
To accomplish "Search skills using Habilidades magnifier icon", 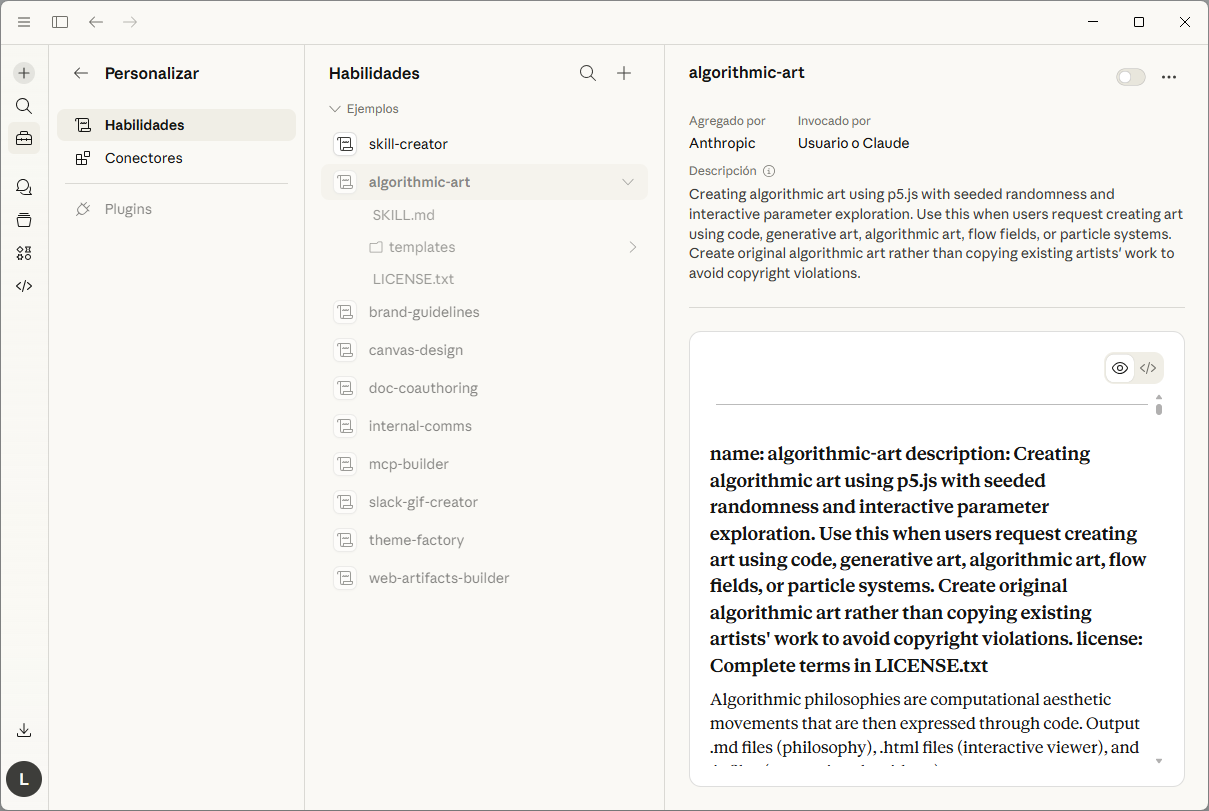I will [x=588, y=73].
